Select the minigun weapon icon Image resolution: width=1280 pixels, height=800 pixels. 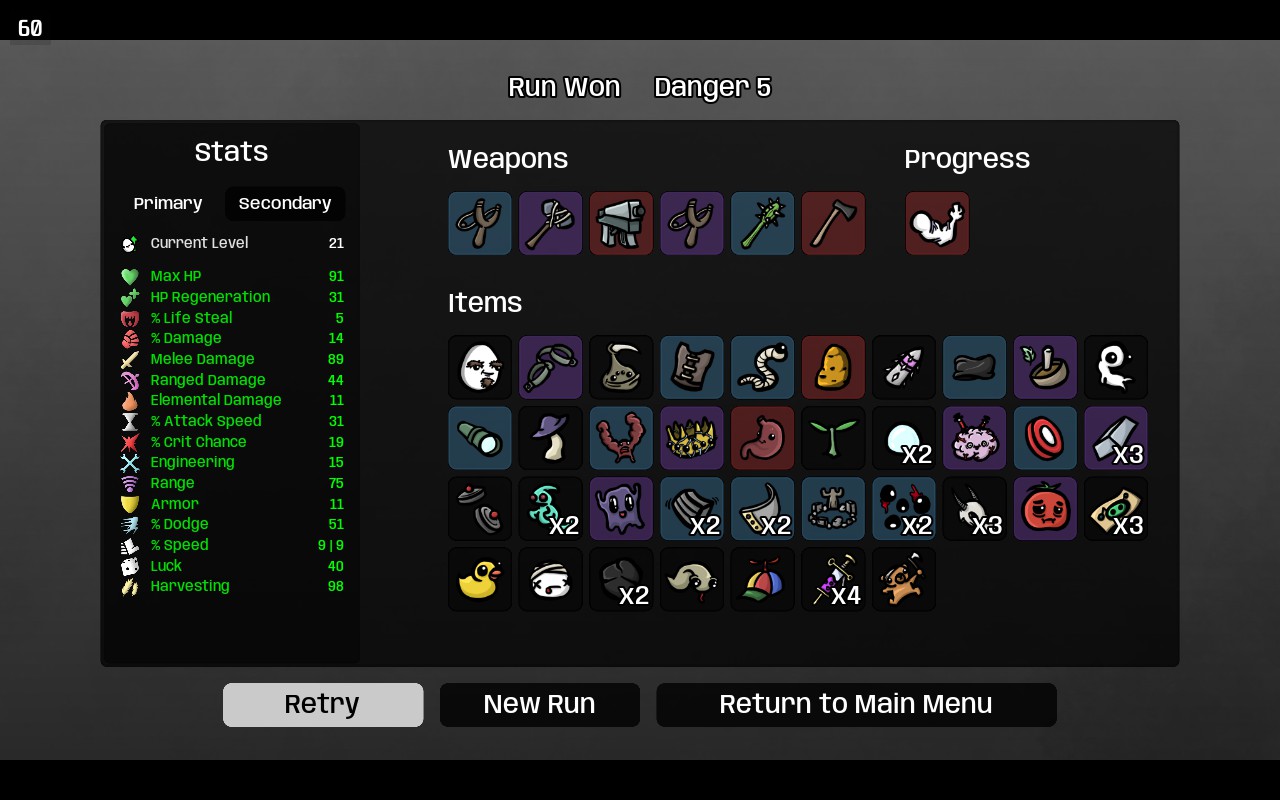[x=621, y=223]
